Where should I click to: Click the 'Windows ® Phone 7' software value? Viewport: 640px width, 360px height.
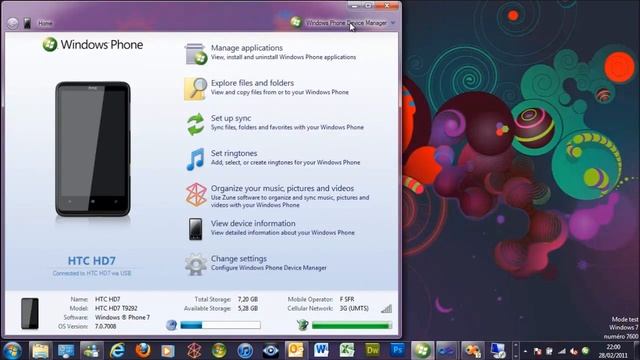[122, 317]
